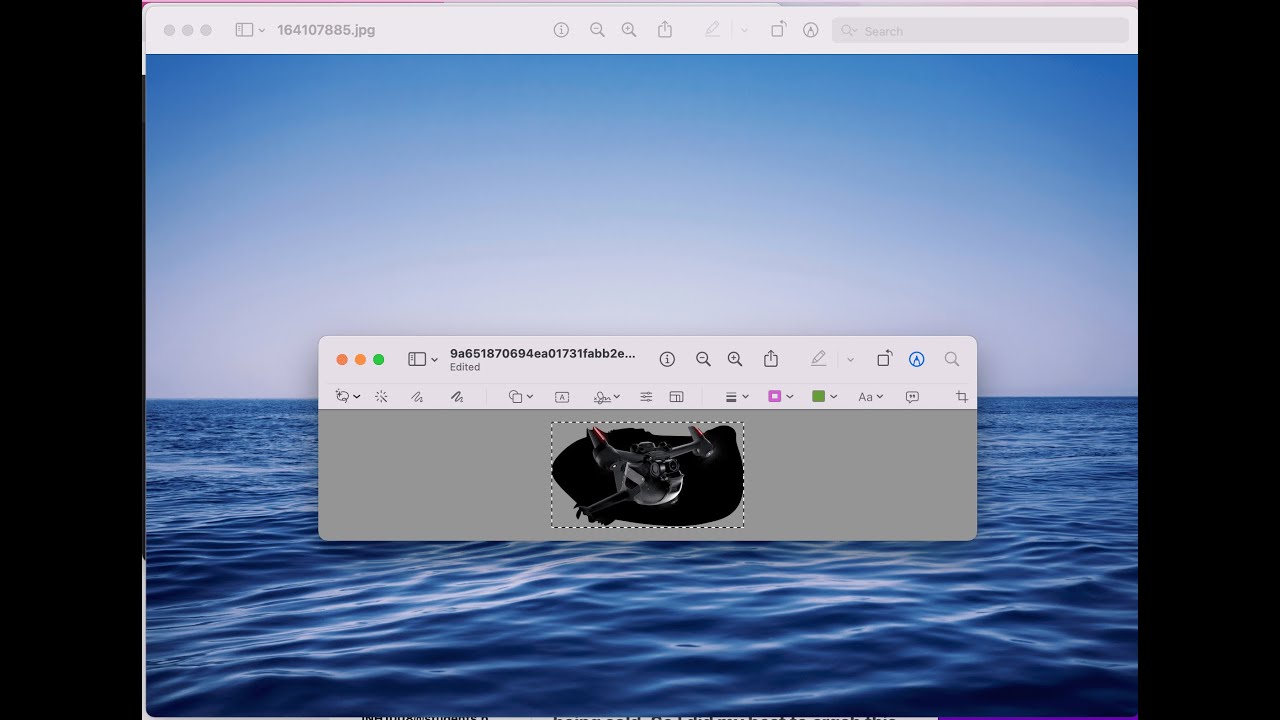Open the Aa Text Style menu
The image size is (1280, 720).
[870, 397]
